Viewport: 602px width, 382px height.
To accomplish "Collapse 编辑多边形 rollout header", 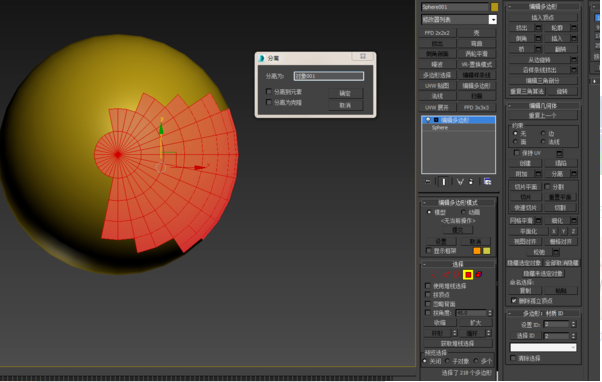I will 543,7.
